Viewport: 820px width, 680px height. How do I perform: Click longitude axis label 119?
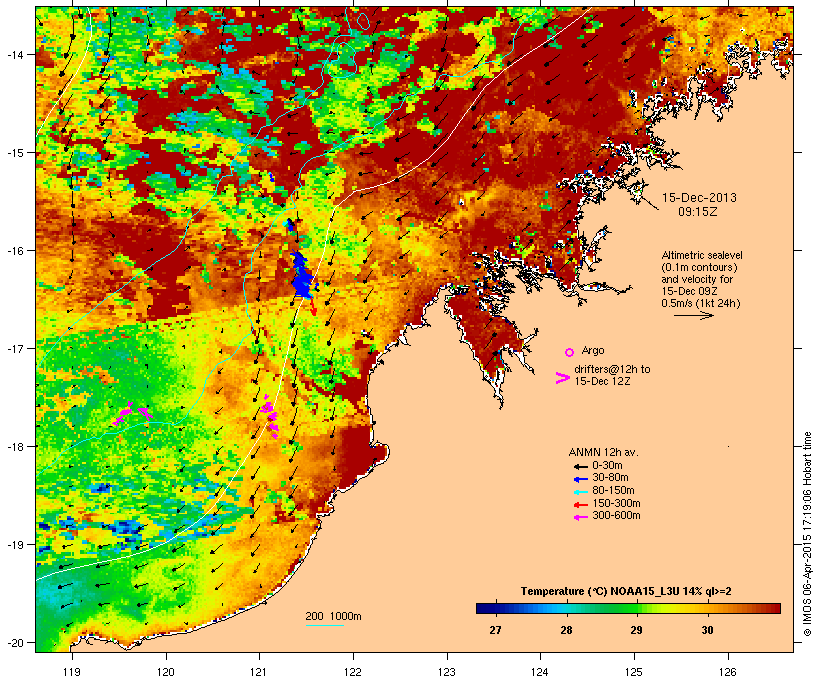(72, 672)
